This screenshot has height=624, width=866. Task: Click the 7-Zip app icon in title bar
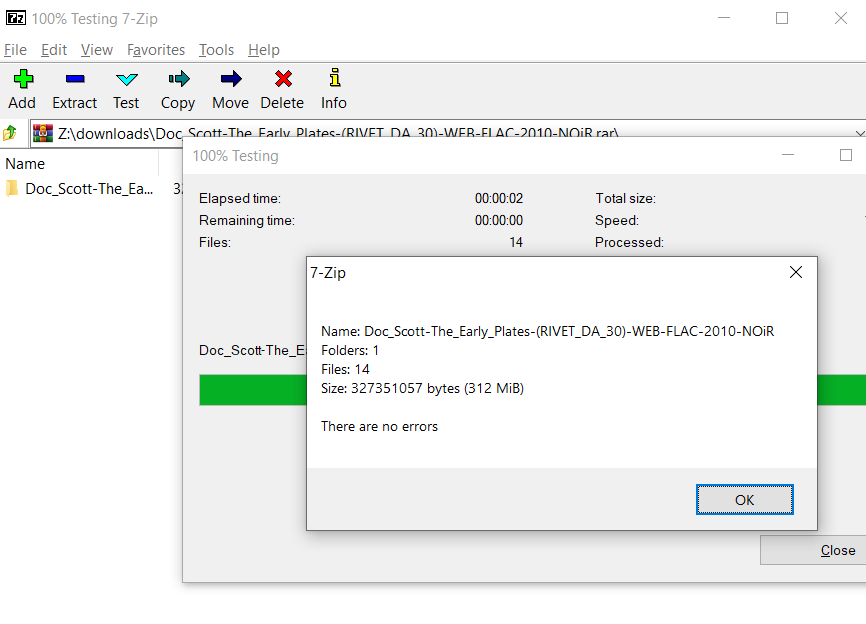[15, 18]
